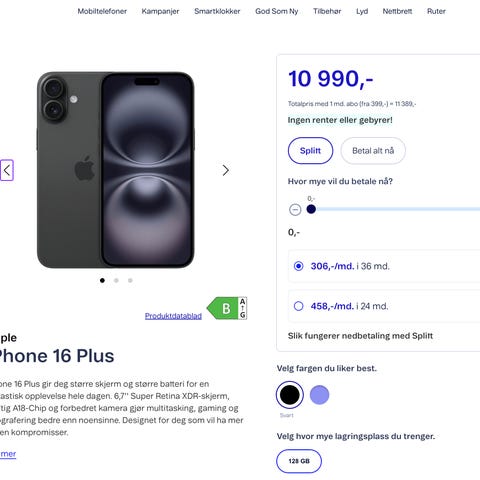Image resolution: width=480 pixels, height=480 pixels.
Task: Choose the Splitt payment option
Action: [x=310, y=151]
